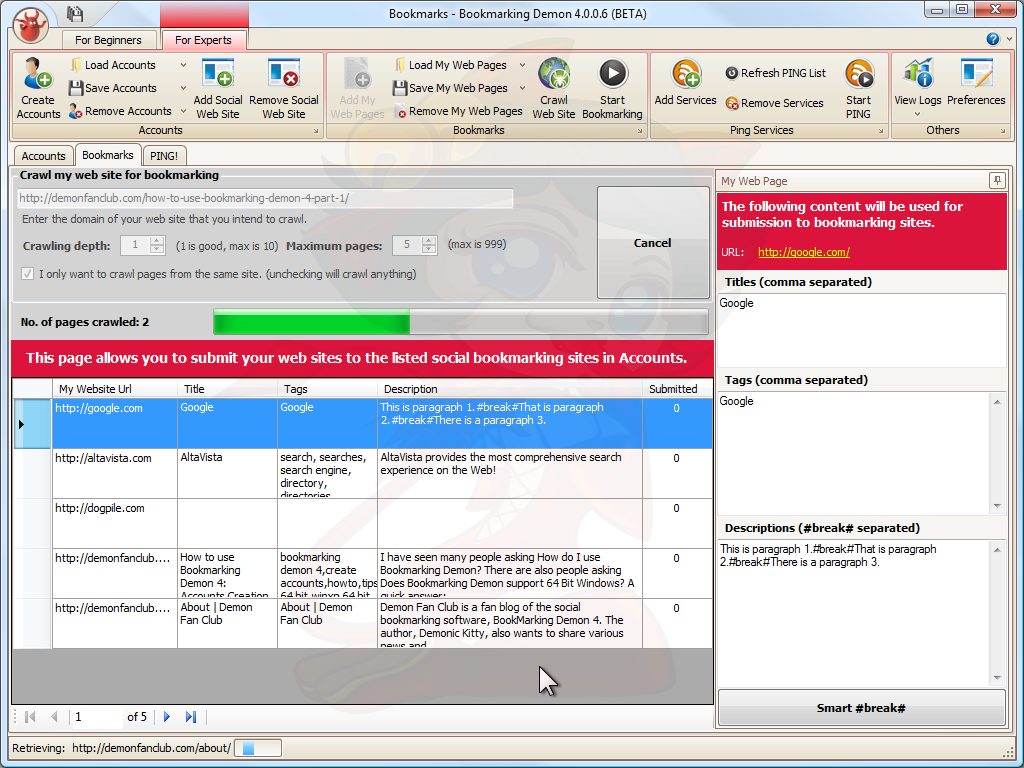The image size is (1024, 768).
Task: Open Others group dialog launcher
Action: click(x=1003, y=131)
